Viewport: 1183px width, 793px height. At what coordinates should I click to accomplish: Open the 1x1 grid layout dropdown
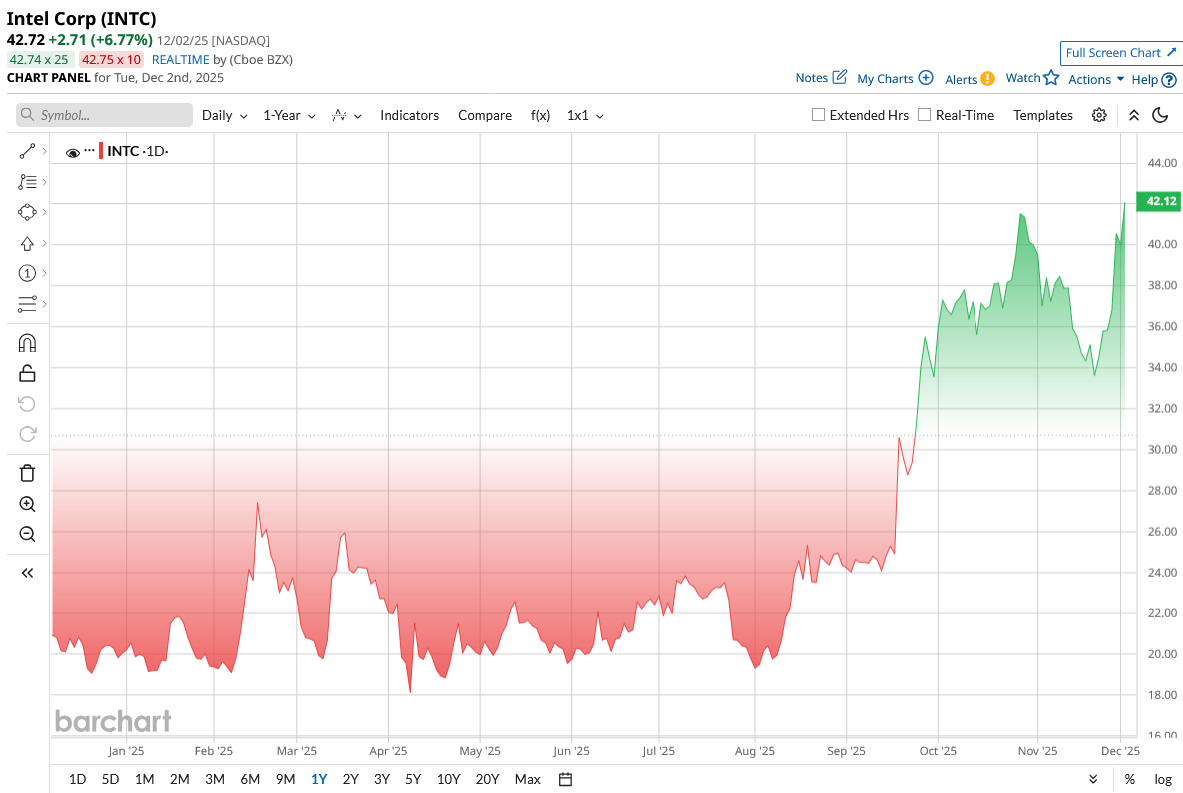pyautogui.click(x=585, y=115)
